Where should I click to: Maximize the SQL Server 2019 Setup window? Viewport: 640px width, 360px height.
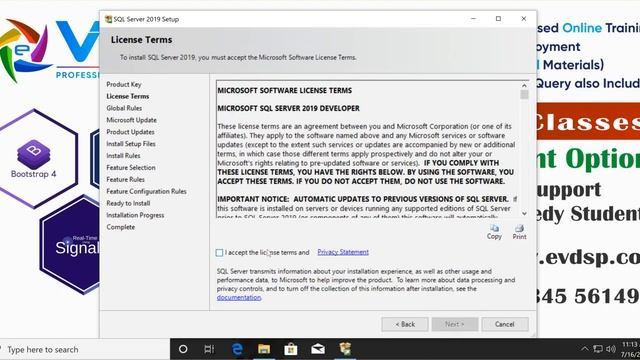(x=498, y=19)
